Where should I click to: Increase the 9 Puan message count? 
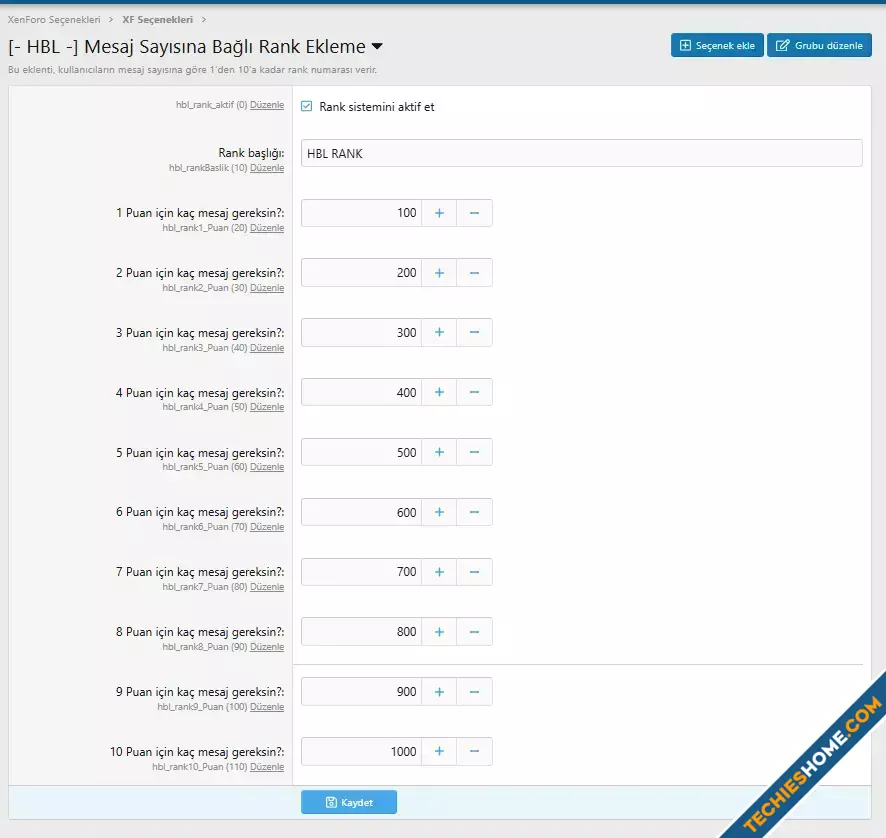(x=439, y=692)
